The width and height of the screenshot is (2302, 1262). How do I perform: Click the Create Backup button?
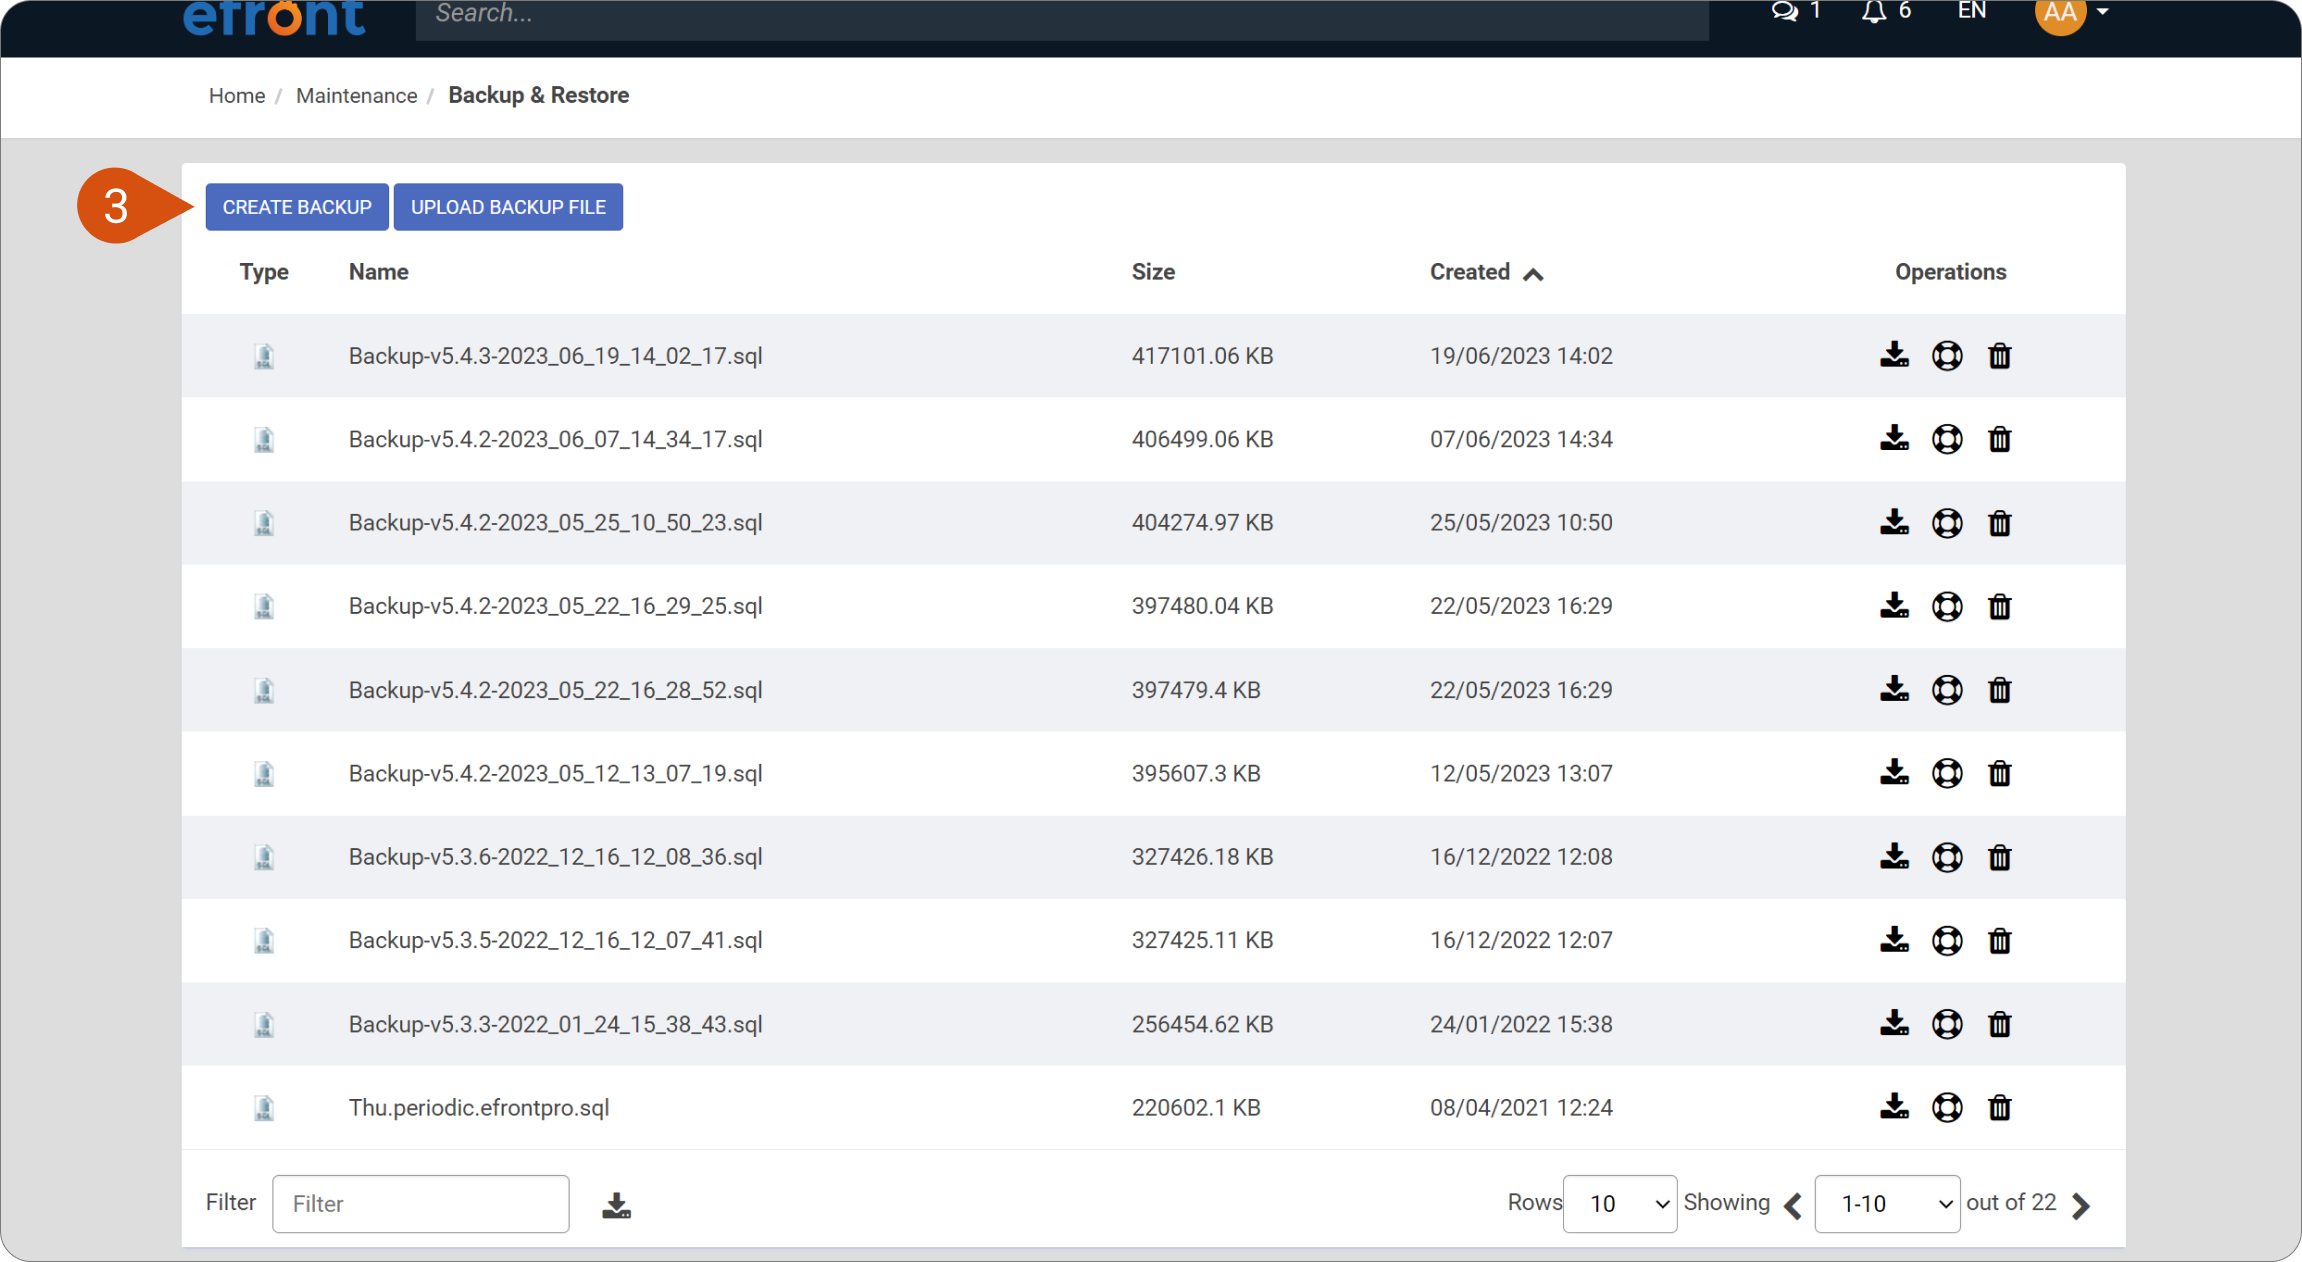point(297,207)
